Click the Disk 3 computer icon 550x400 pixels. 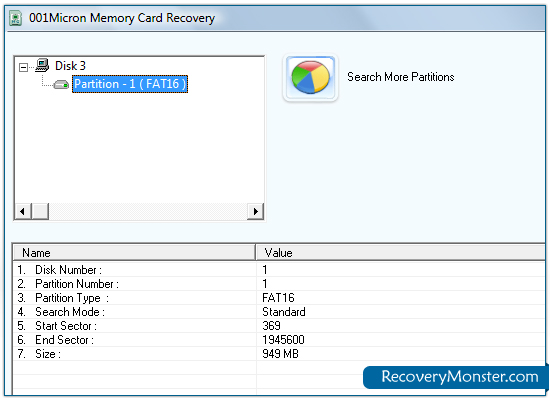point(42,65)
